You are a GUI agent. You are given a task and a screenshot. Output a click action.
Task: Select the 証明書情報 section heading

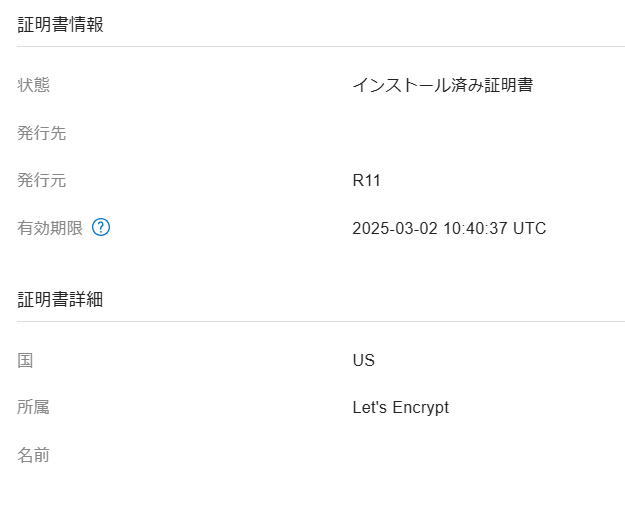pyautogui.click(x=60, y=24)
